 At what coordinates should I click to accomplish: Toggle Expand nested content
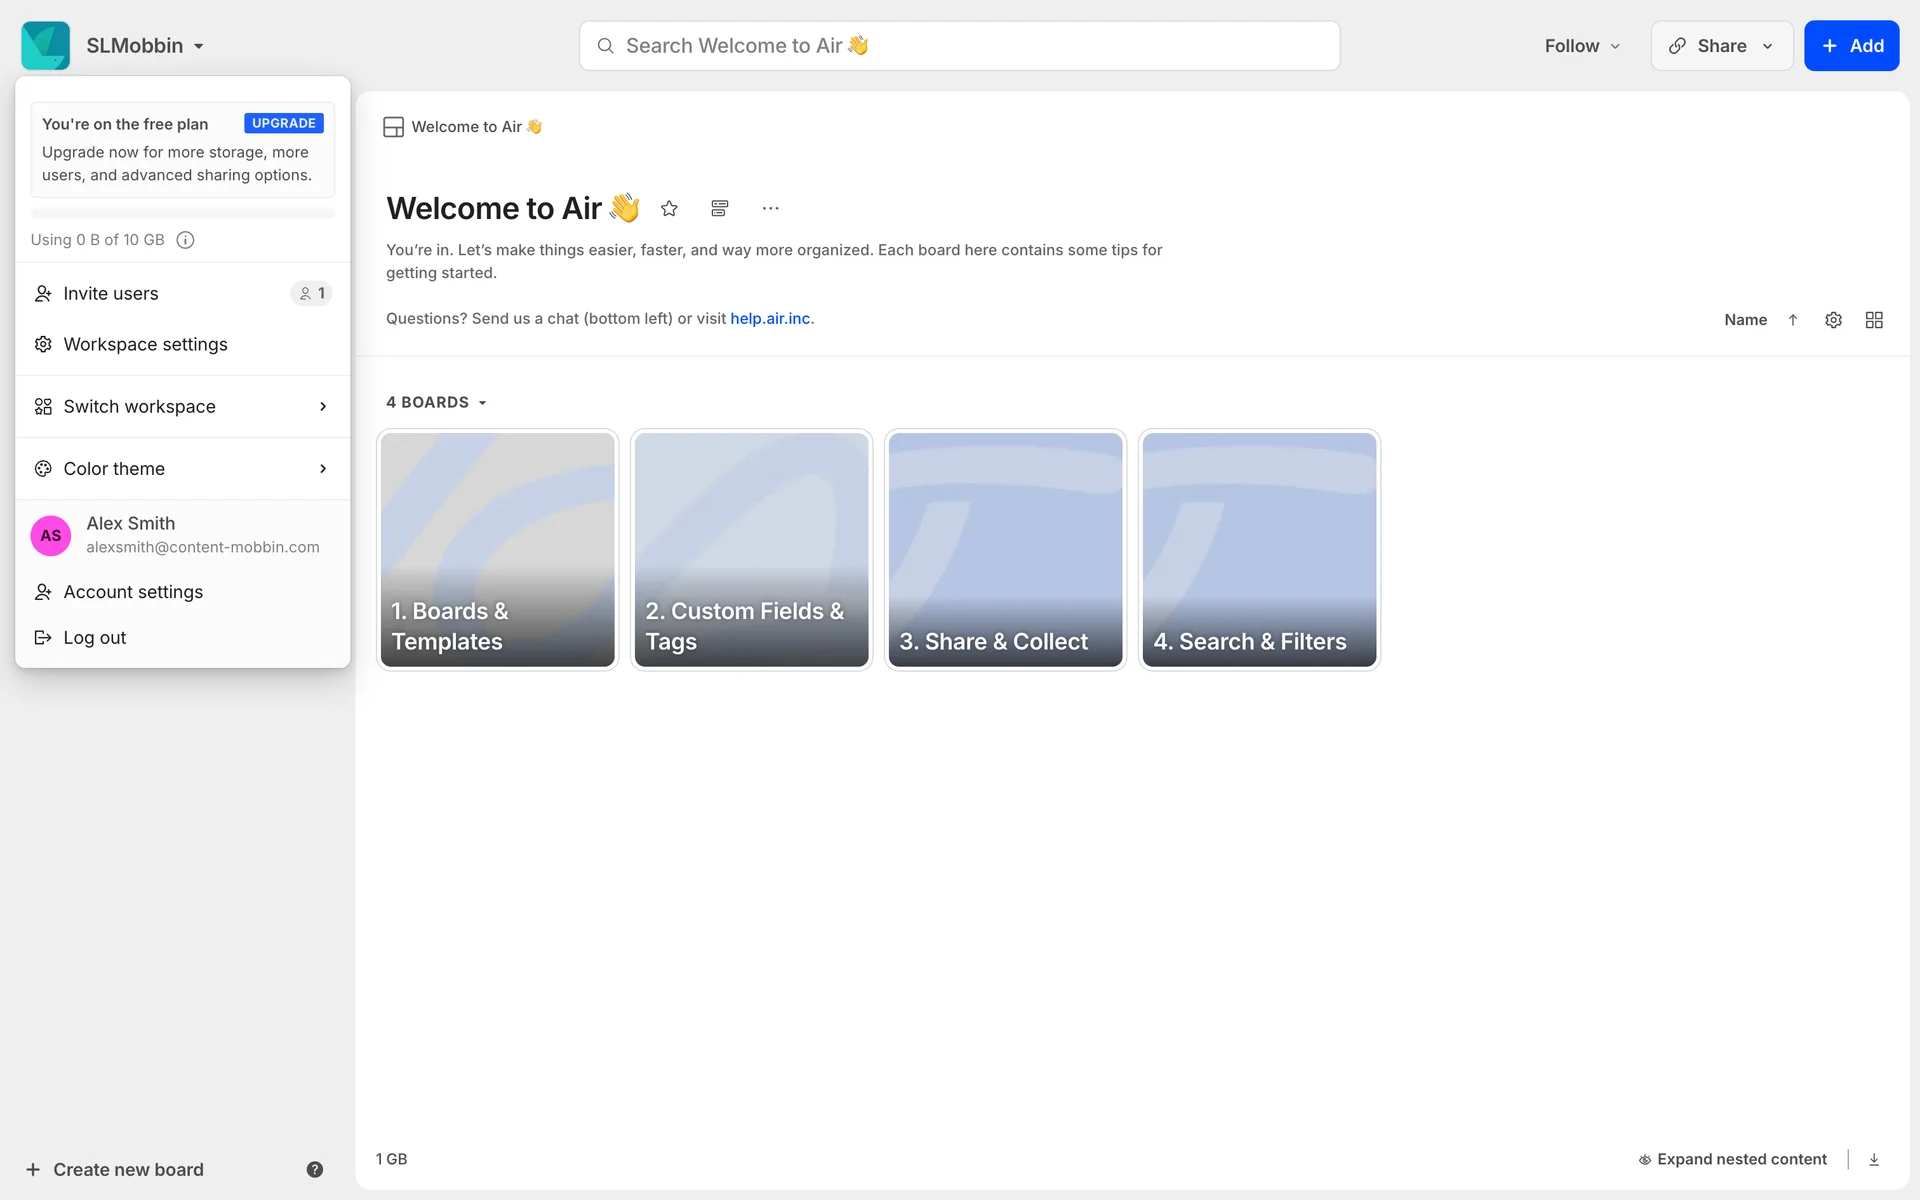click(1732, 1159)
